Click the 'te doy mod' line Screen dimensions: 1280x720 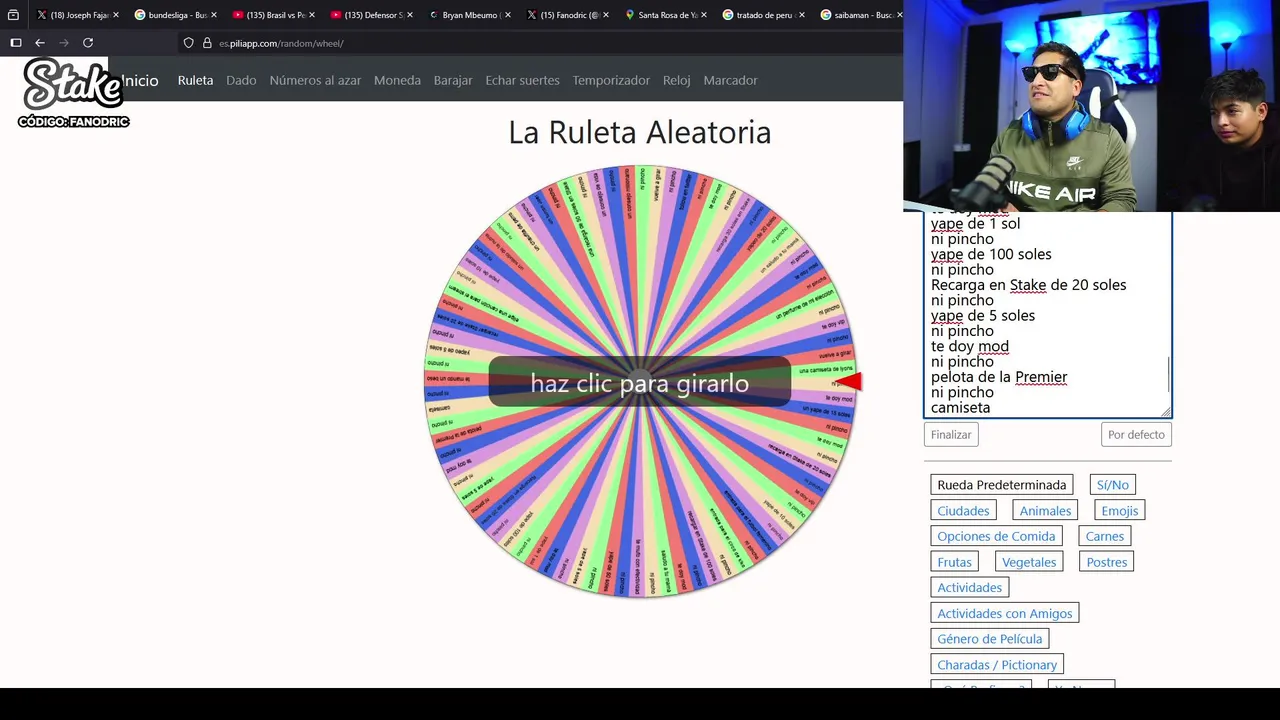[x=970, y=346]
